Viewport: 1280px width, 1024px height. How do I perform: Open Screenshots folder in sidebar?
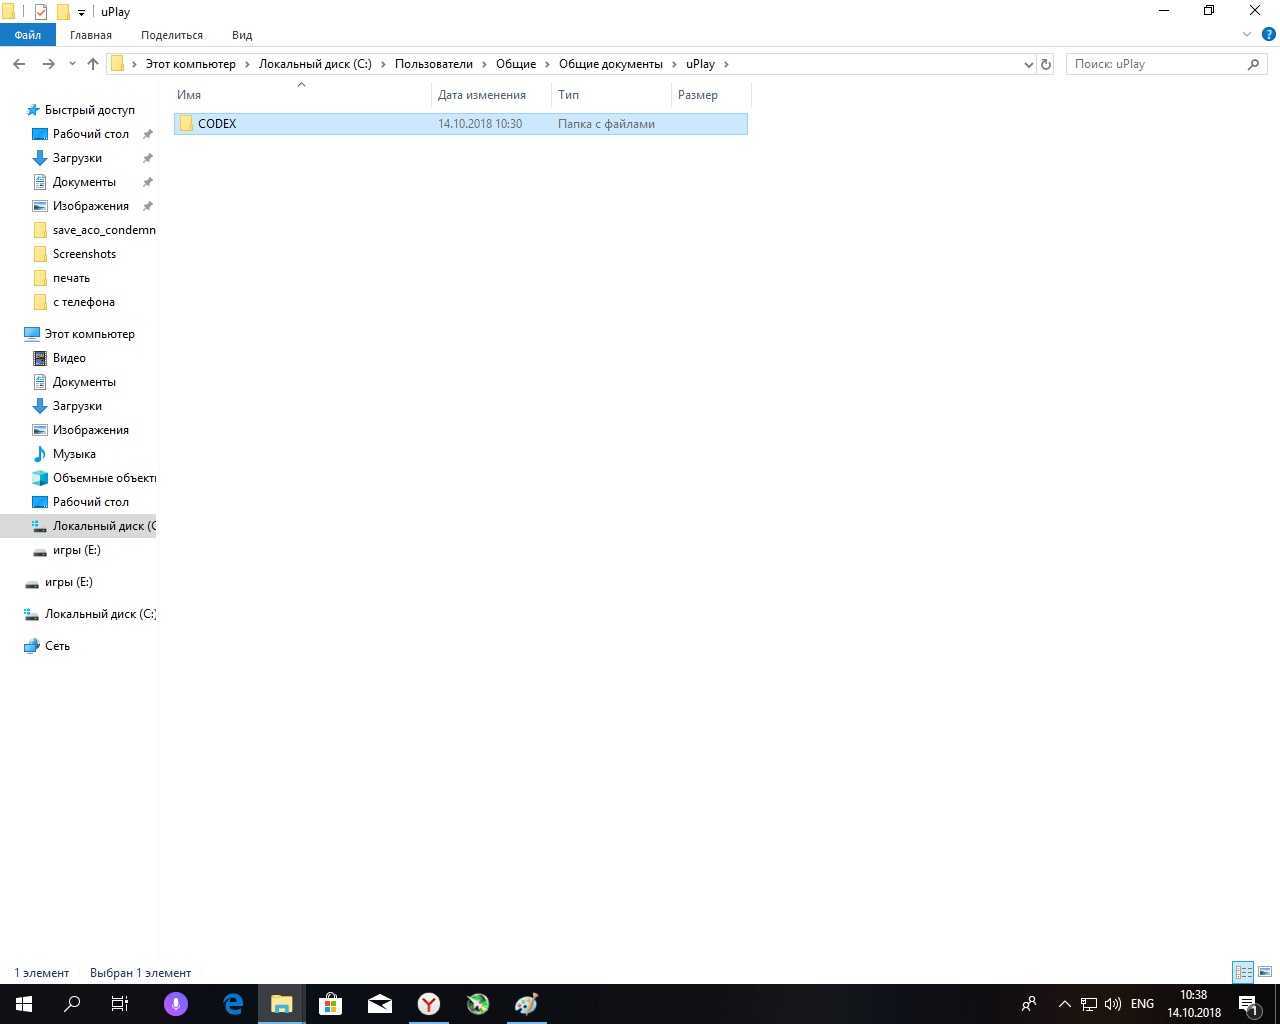(84, 254)
